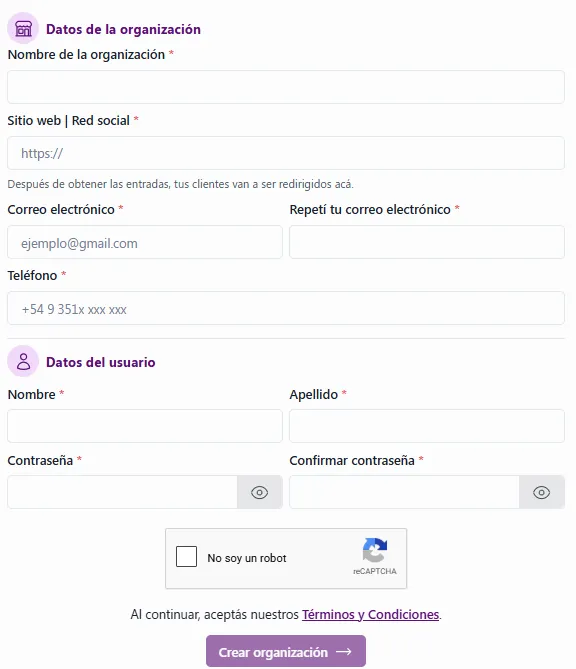Click the arrow icon on Crear organización
The height and width of the screenshot is (669, 576).
click(x=344, y=652)
